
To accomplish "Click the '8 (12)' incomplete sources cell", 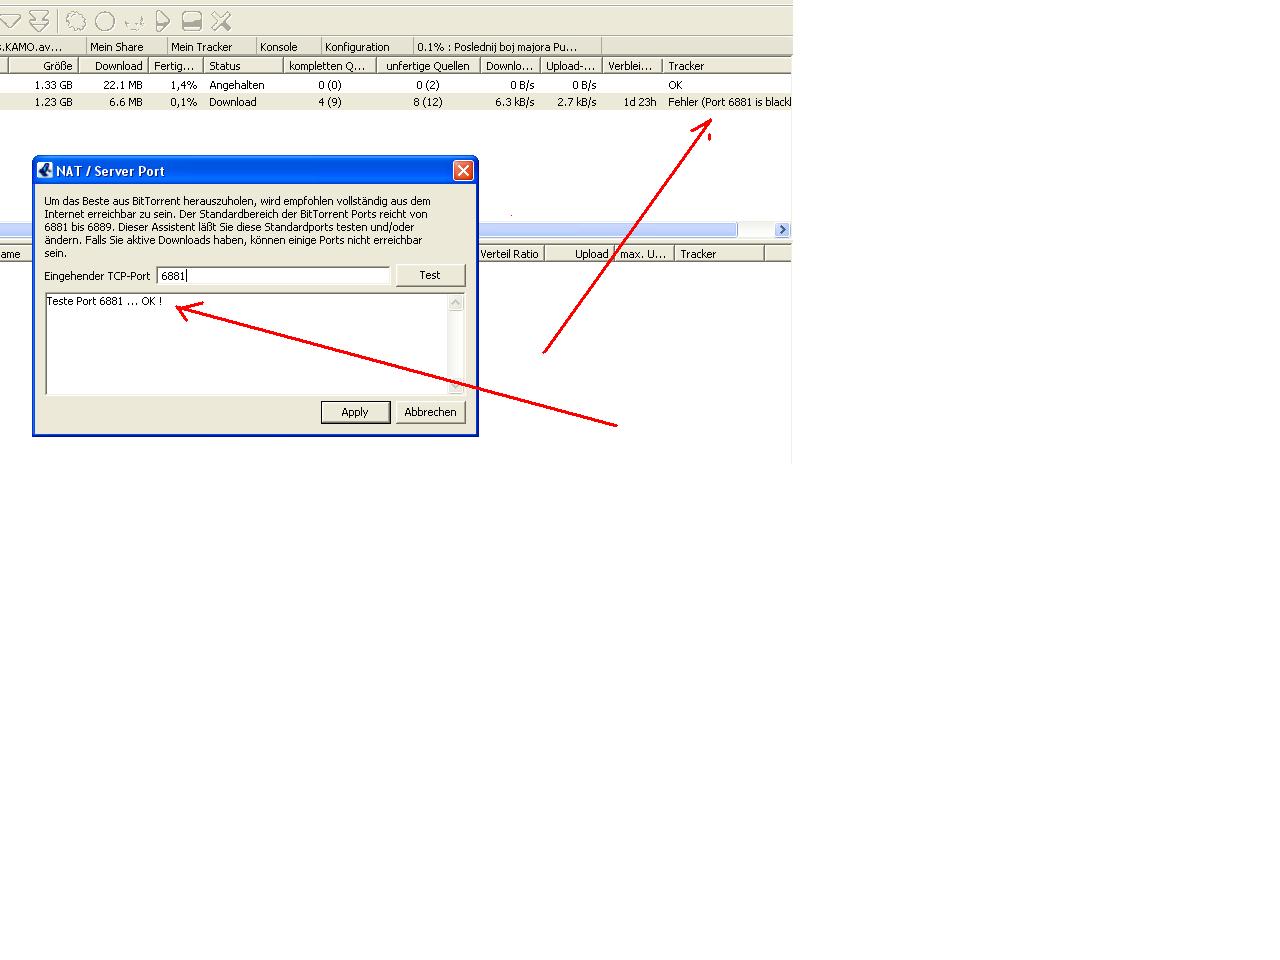I will tap(428, 102).
